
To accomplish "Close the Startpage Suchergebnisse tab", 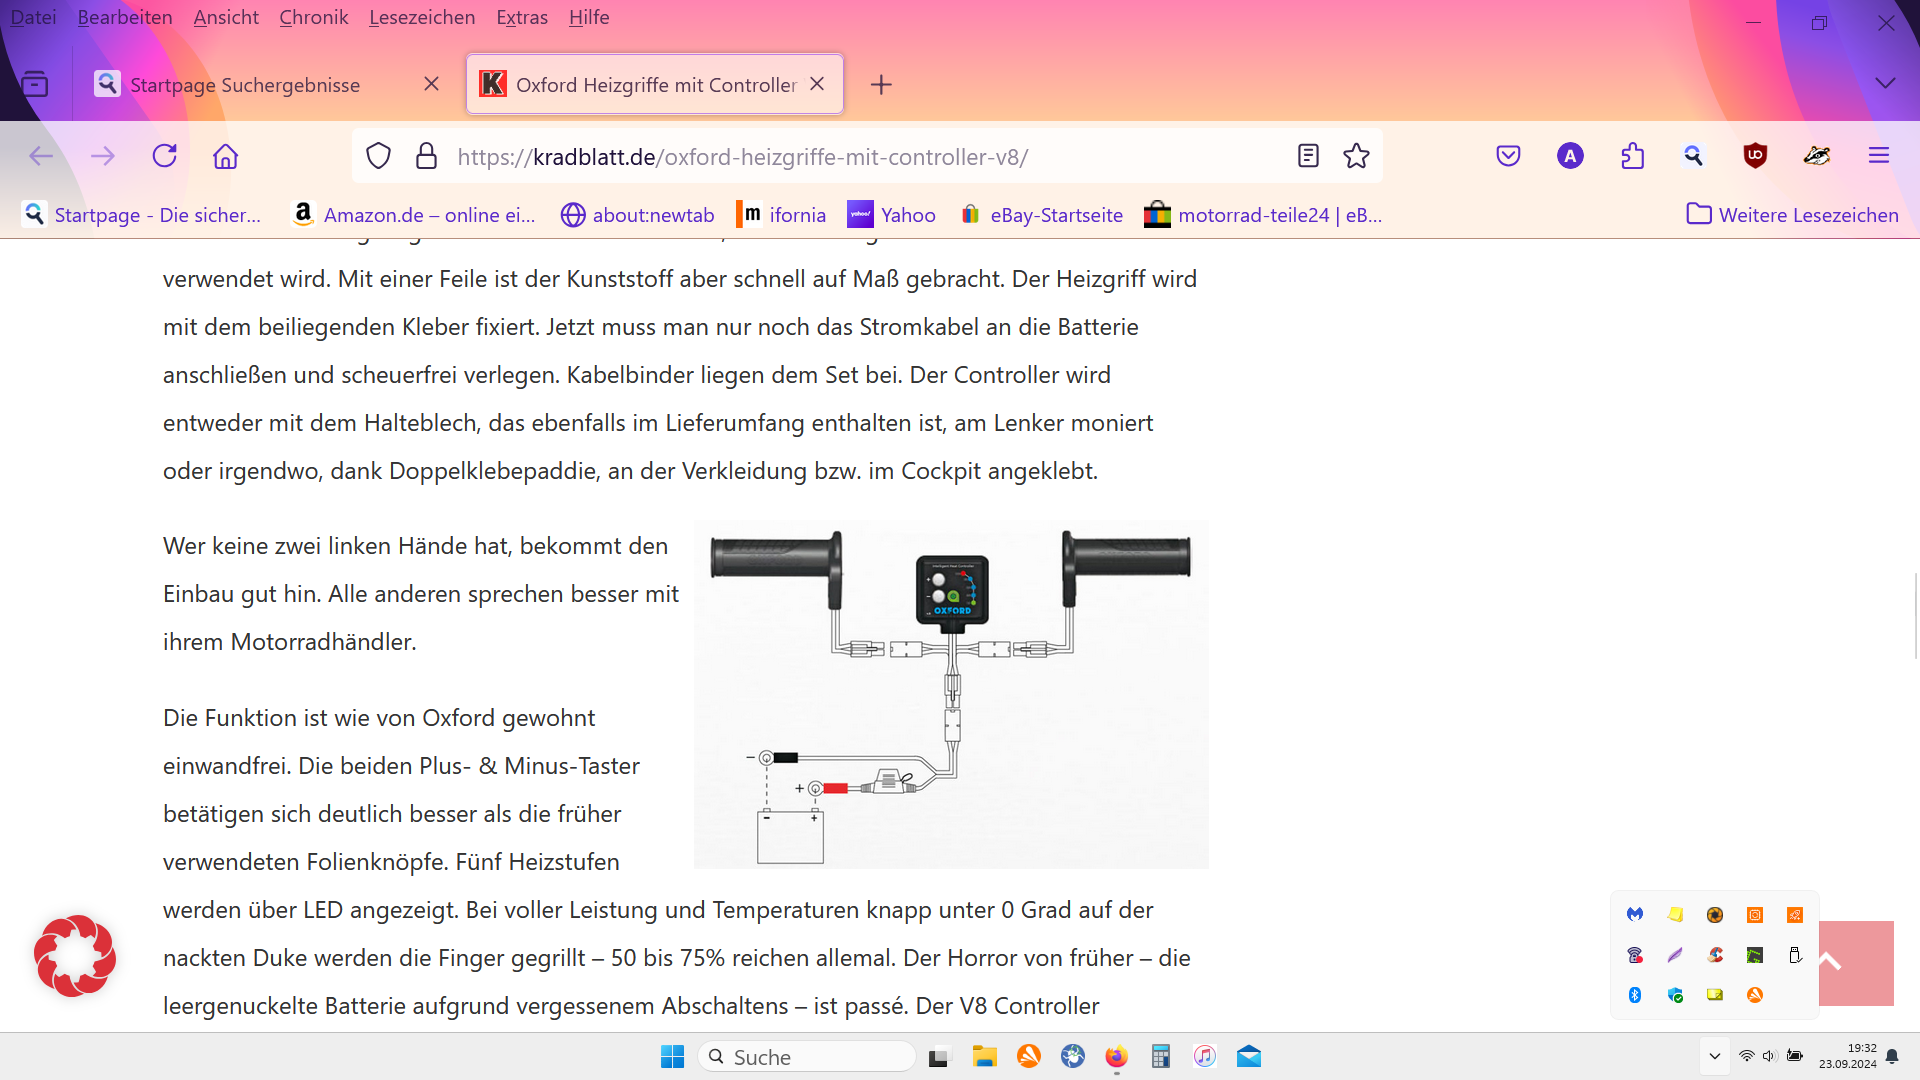I will pyautogui.click(x=431, y=84).
